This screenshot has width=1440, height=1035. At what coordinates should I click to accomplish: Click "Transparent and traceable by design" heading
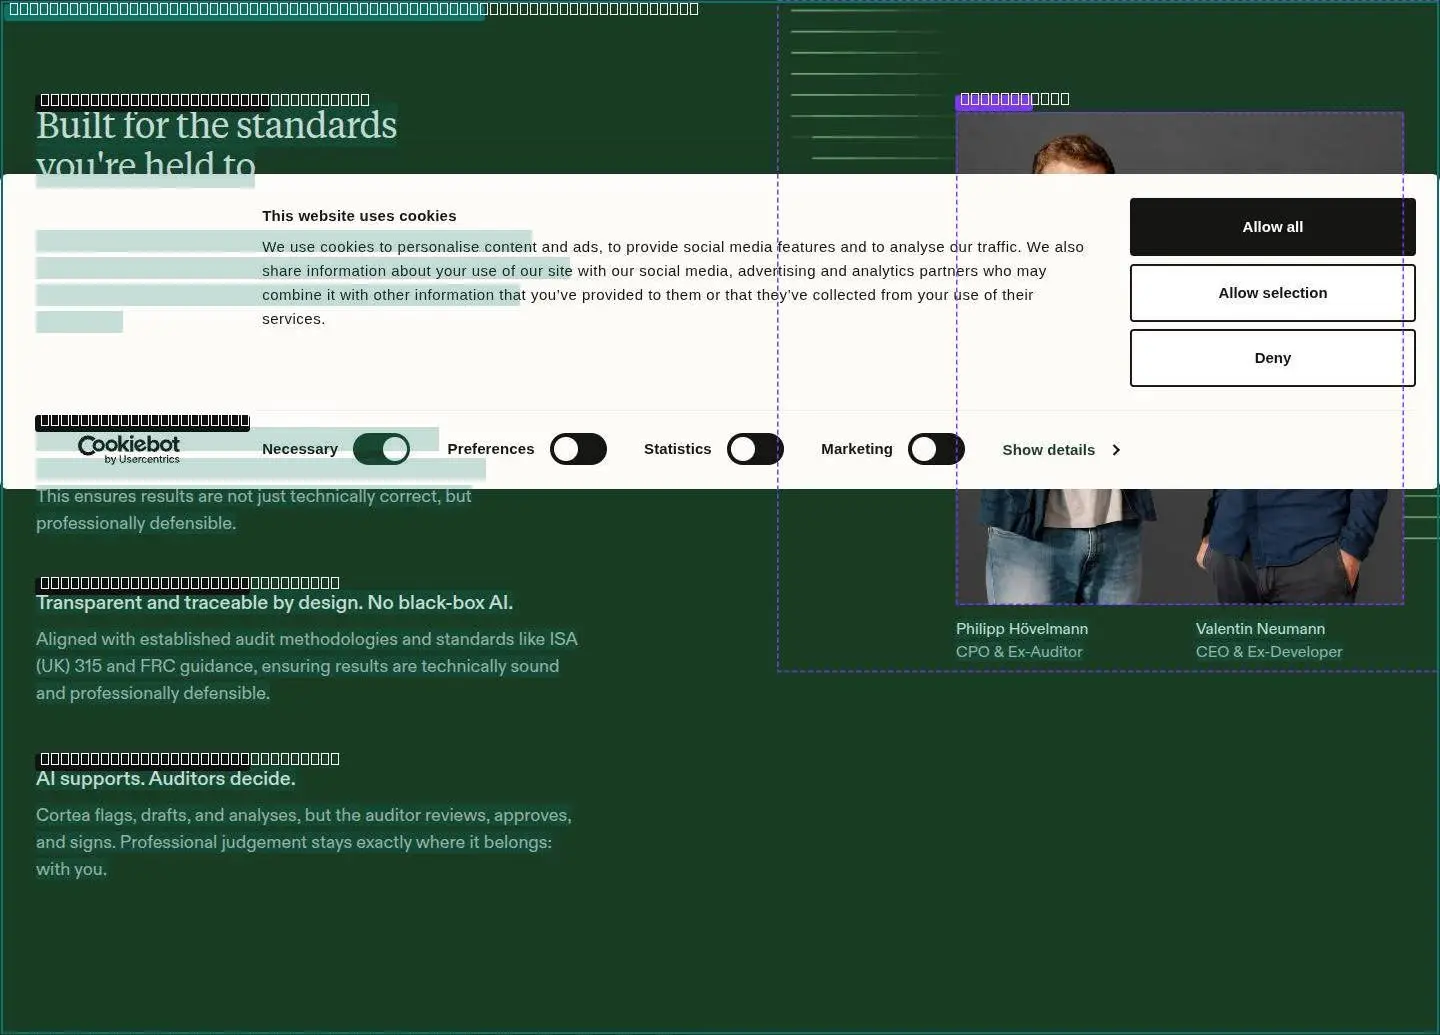click(275, 603)
